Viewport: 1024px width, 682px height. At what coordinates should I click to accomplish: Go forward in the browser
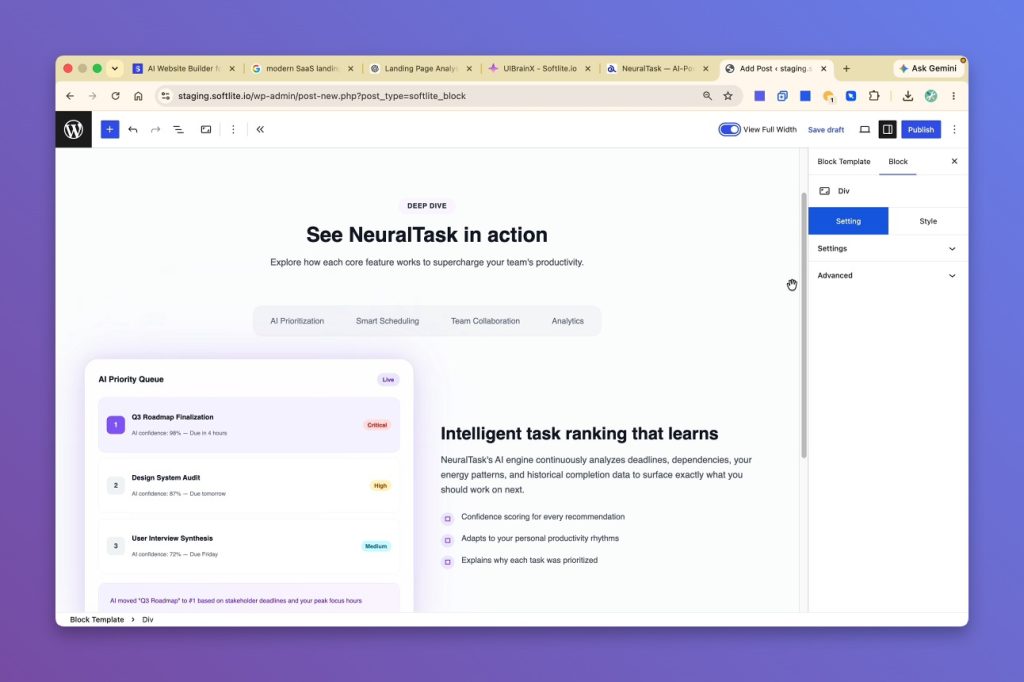coord(93,96)
